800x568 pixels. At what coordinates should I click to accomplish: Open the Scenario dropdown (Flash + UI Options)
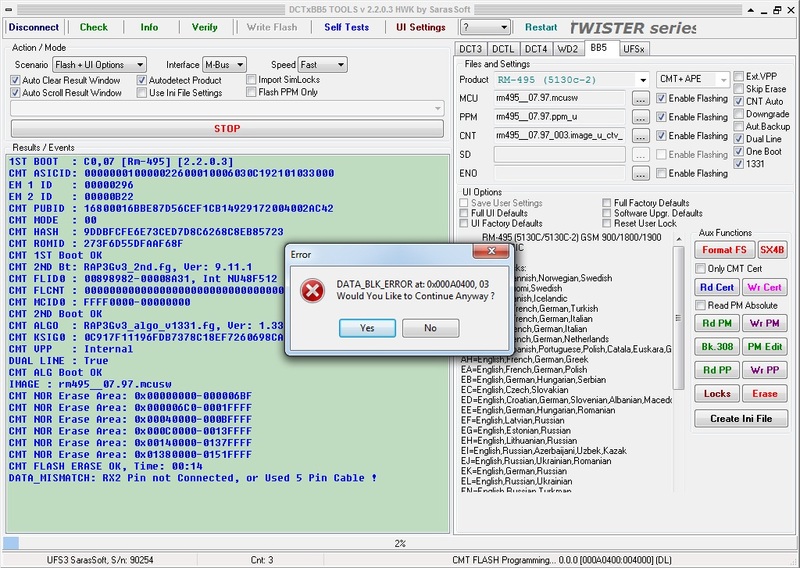click(99, 65)
